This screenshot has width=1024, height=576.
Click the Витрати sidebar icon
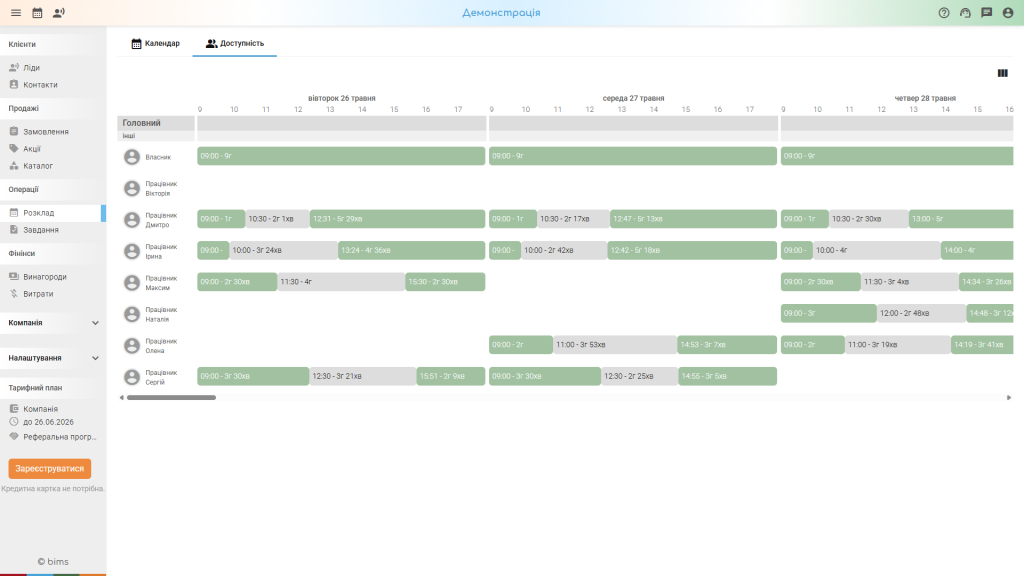click(14, 293)
